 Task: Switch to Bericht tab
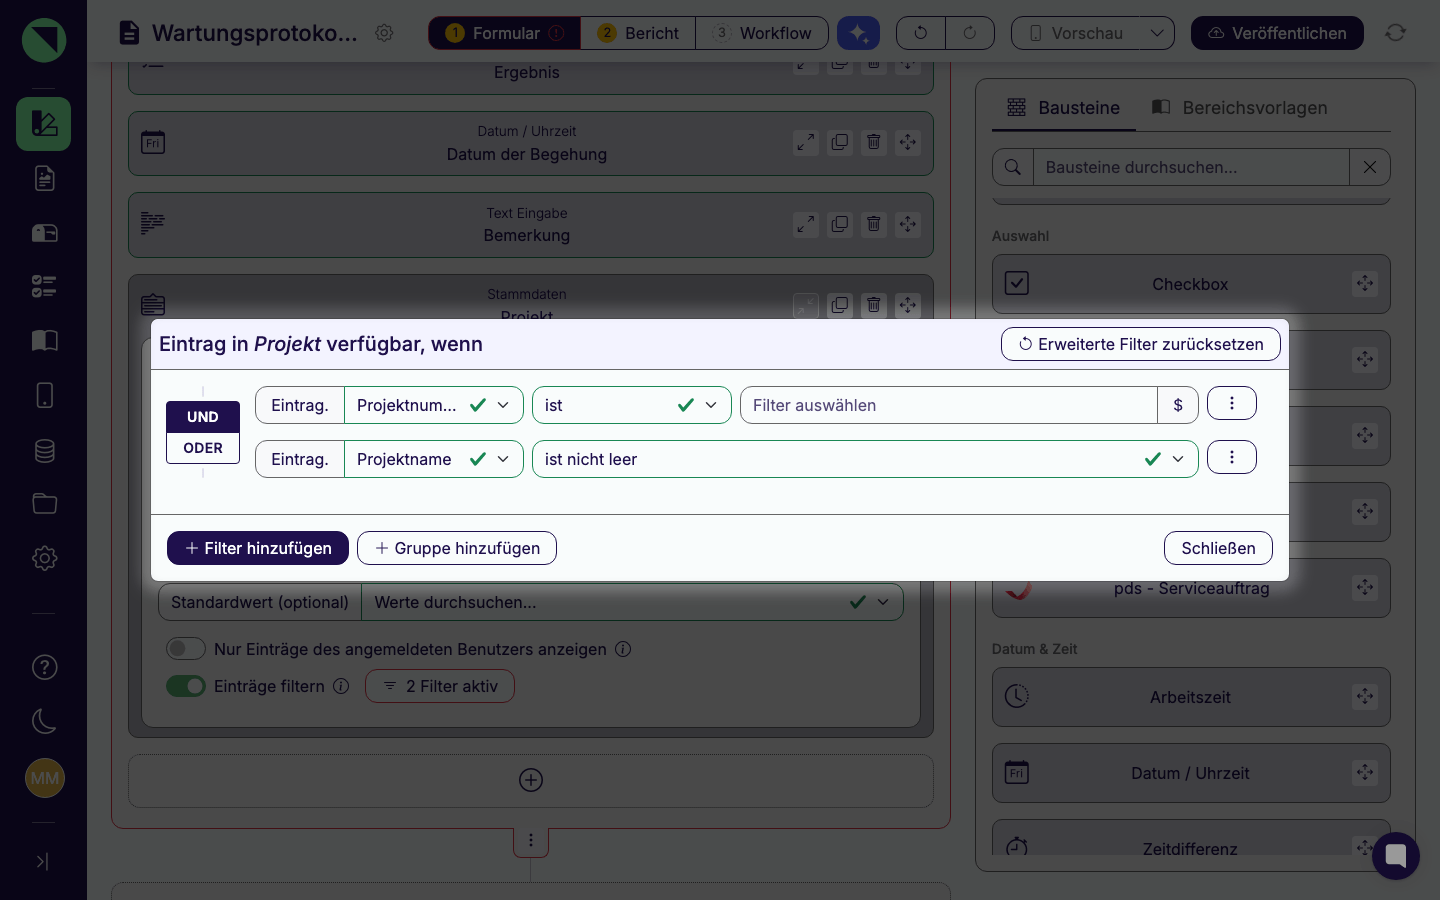click(638, 33)
